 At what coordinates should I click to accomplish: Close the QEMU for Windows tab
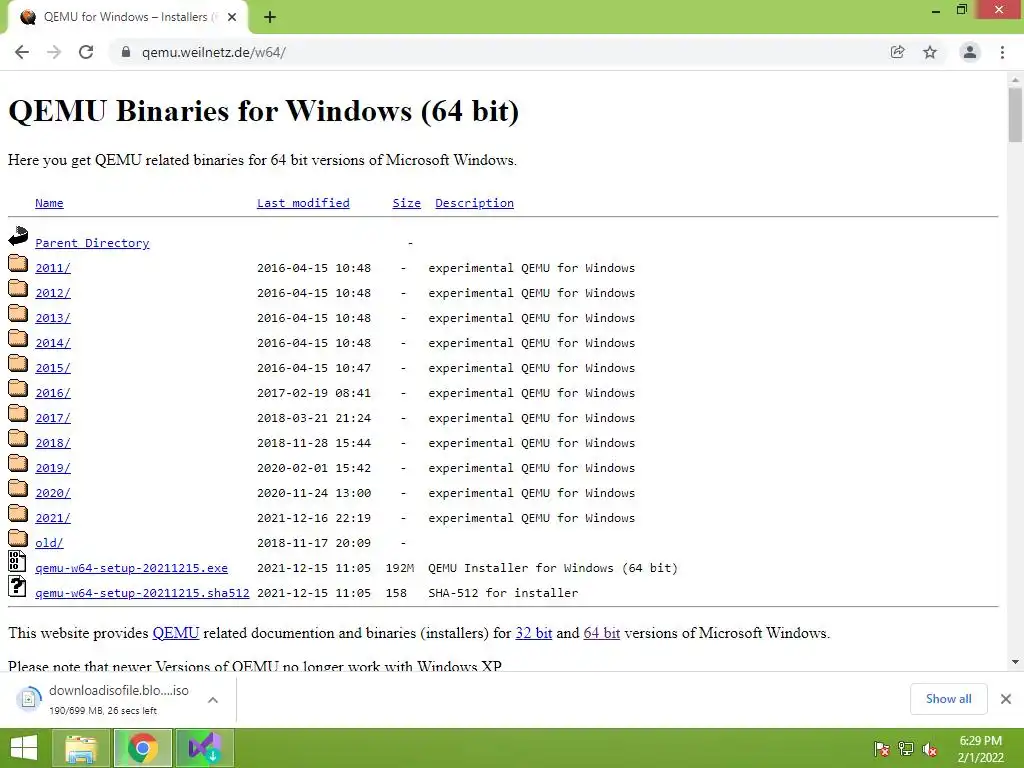pos(232,17)
